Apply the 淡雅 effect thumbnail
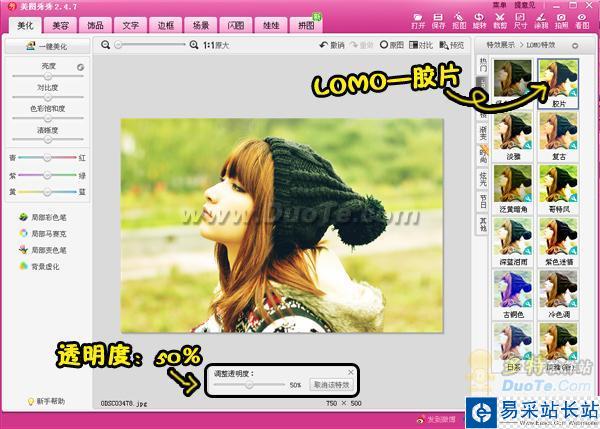600x429 pixels. (x=513, y=137)
